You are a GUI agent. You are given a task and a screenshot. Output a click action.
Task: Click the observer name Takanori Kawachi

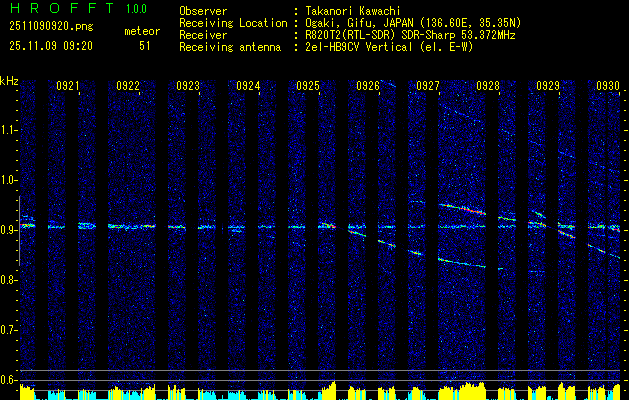353,11
